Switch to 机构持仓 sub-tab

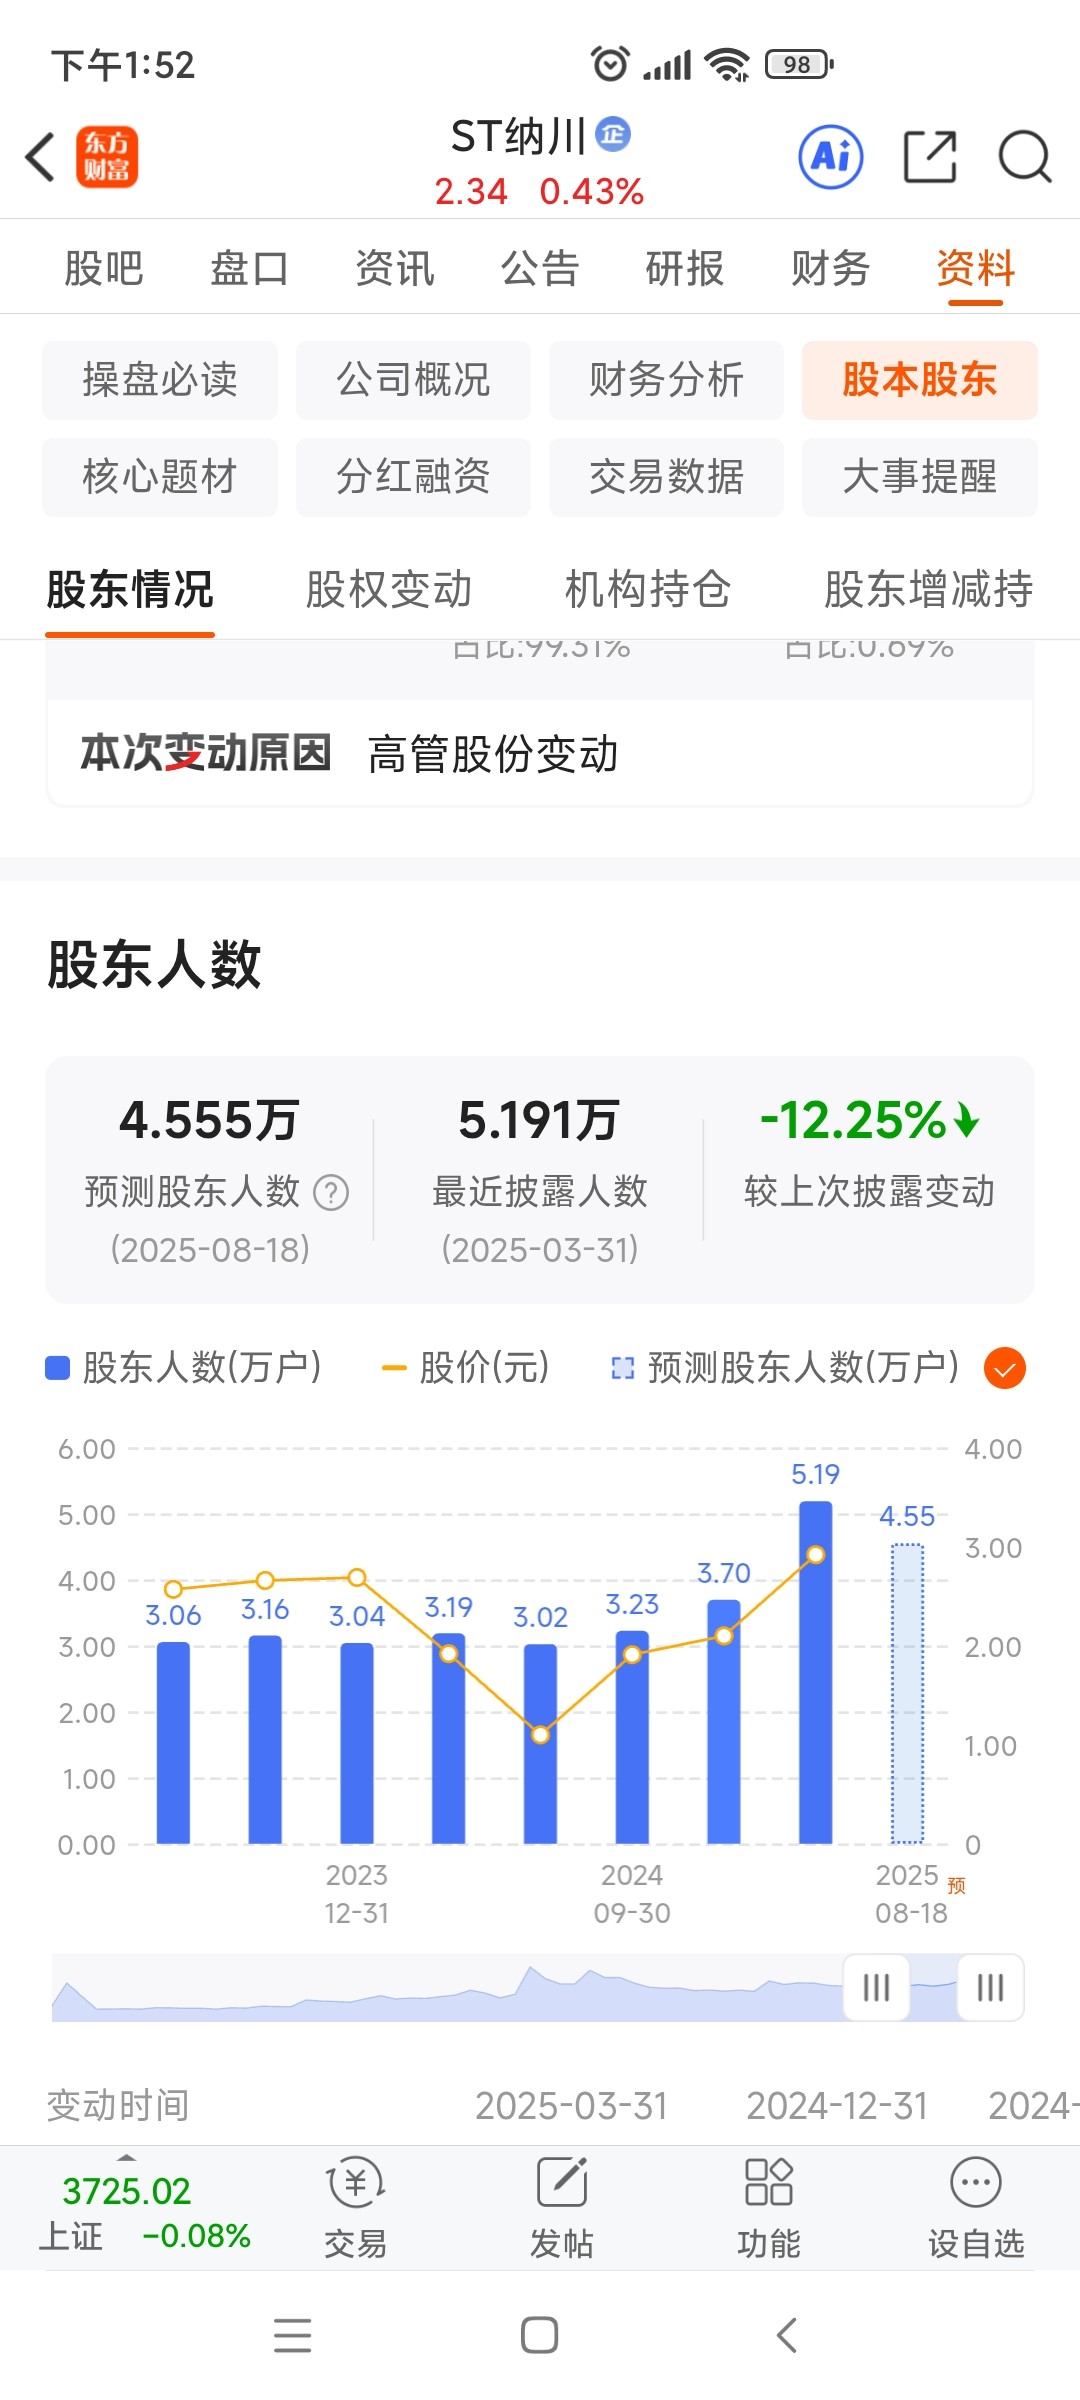click(648, 590)
